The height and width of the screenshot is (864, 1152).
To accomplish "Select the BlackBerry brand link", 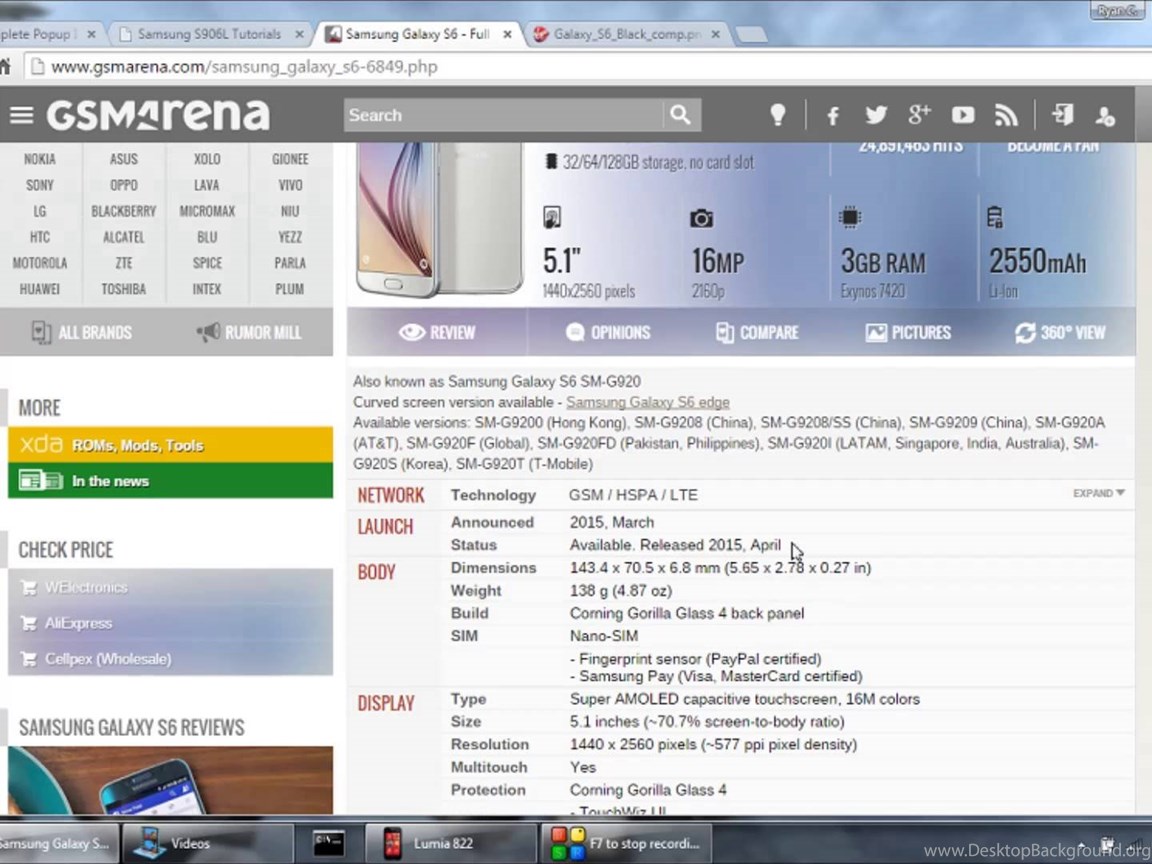I will tap(123, 211).
